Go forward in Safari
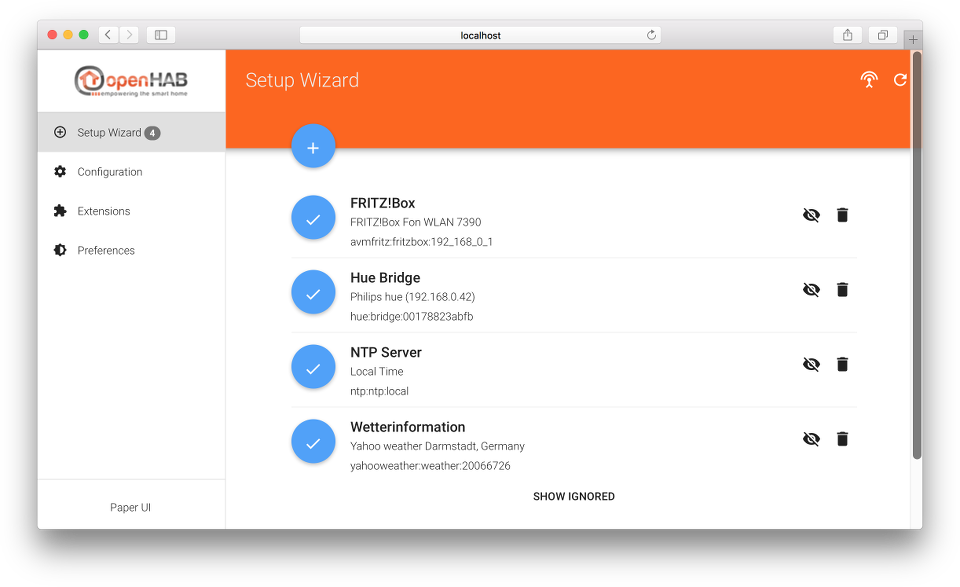This screenshot has height=587, width=960. pyautogui.click(x=129, y=35)
